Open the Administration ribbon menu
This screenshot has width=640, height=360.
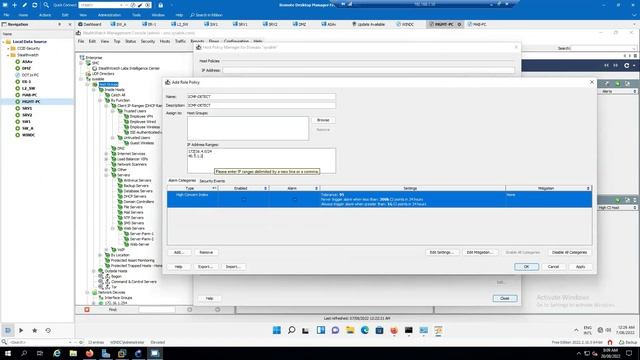[x=109, y=15]
